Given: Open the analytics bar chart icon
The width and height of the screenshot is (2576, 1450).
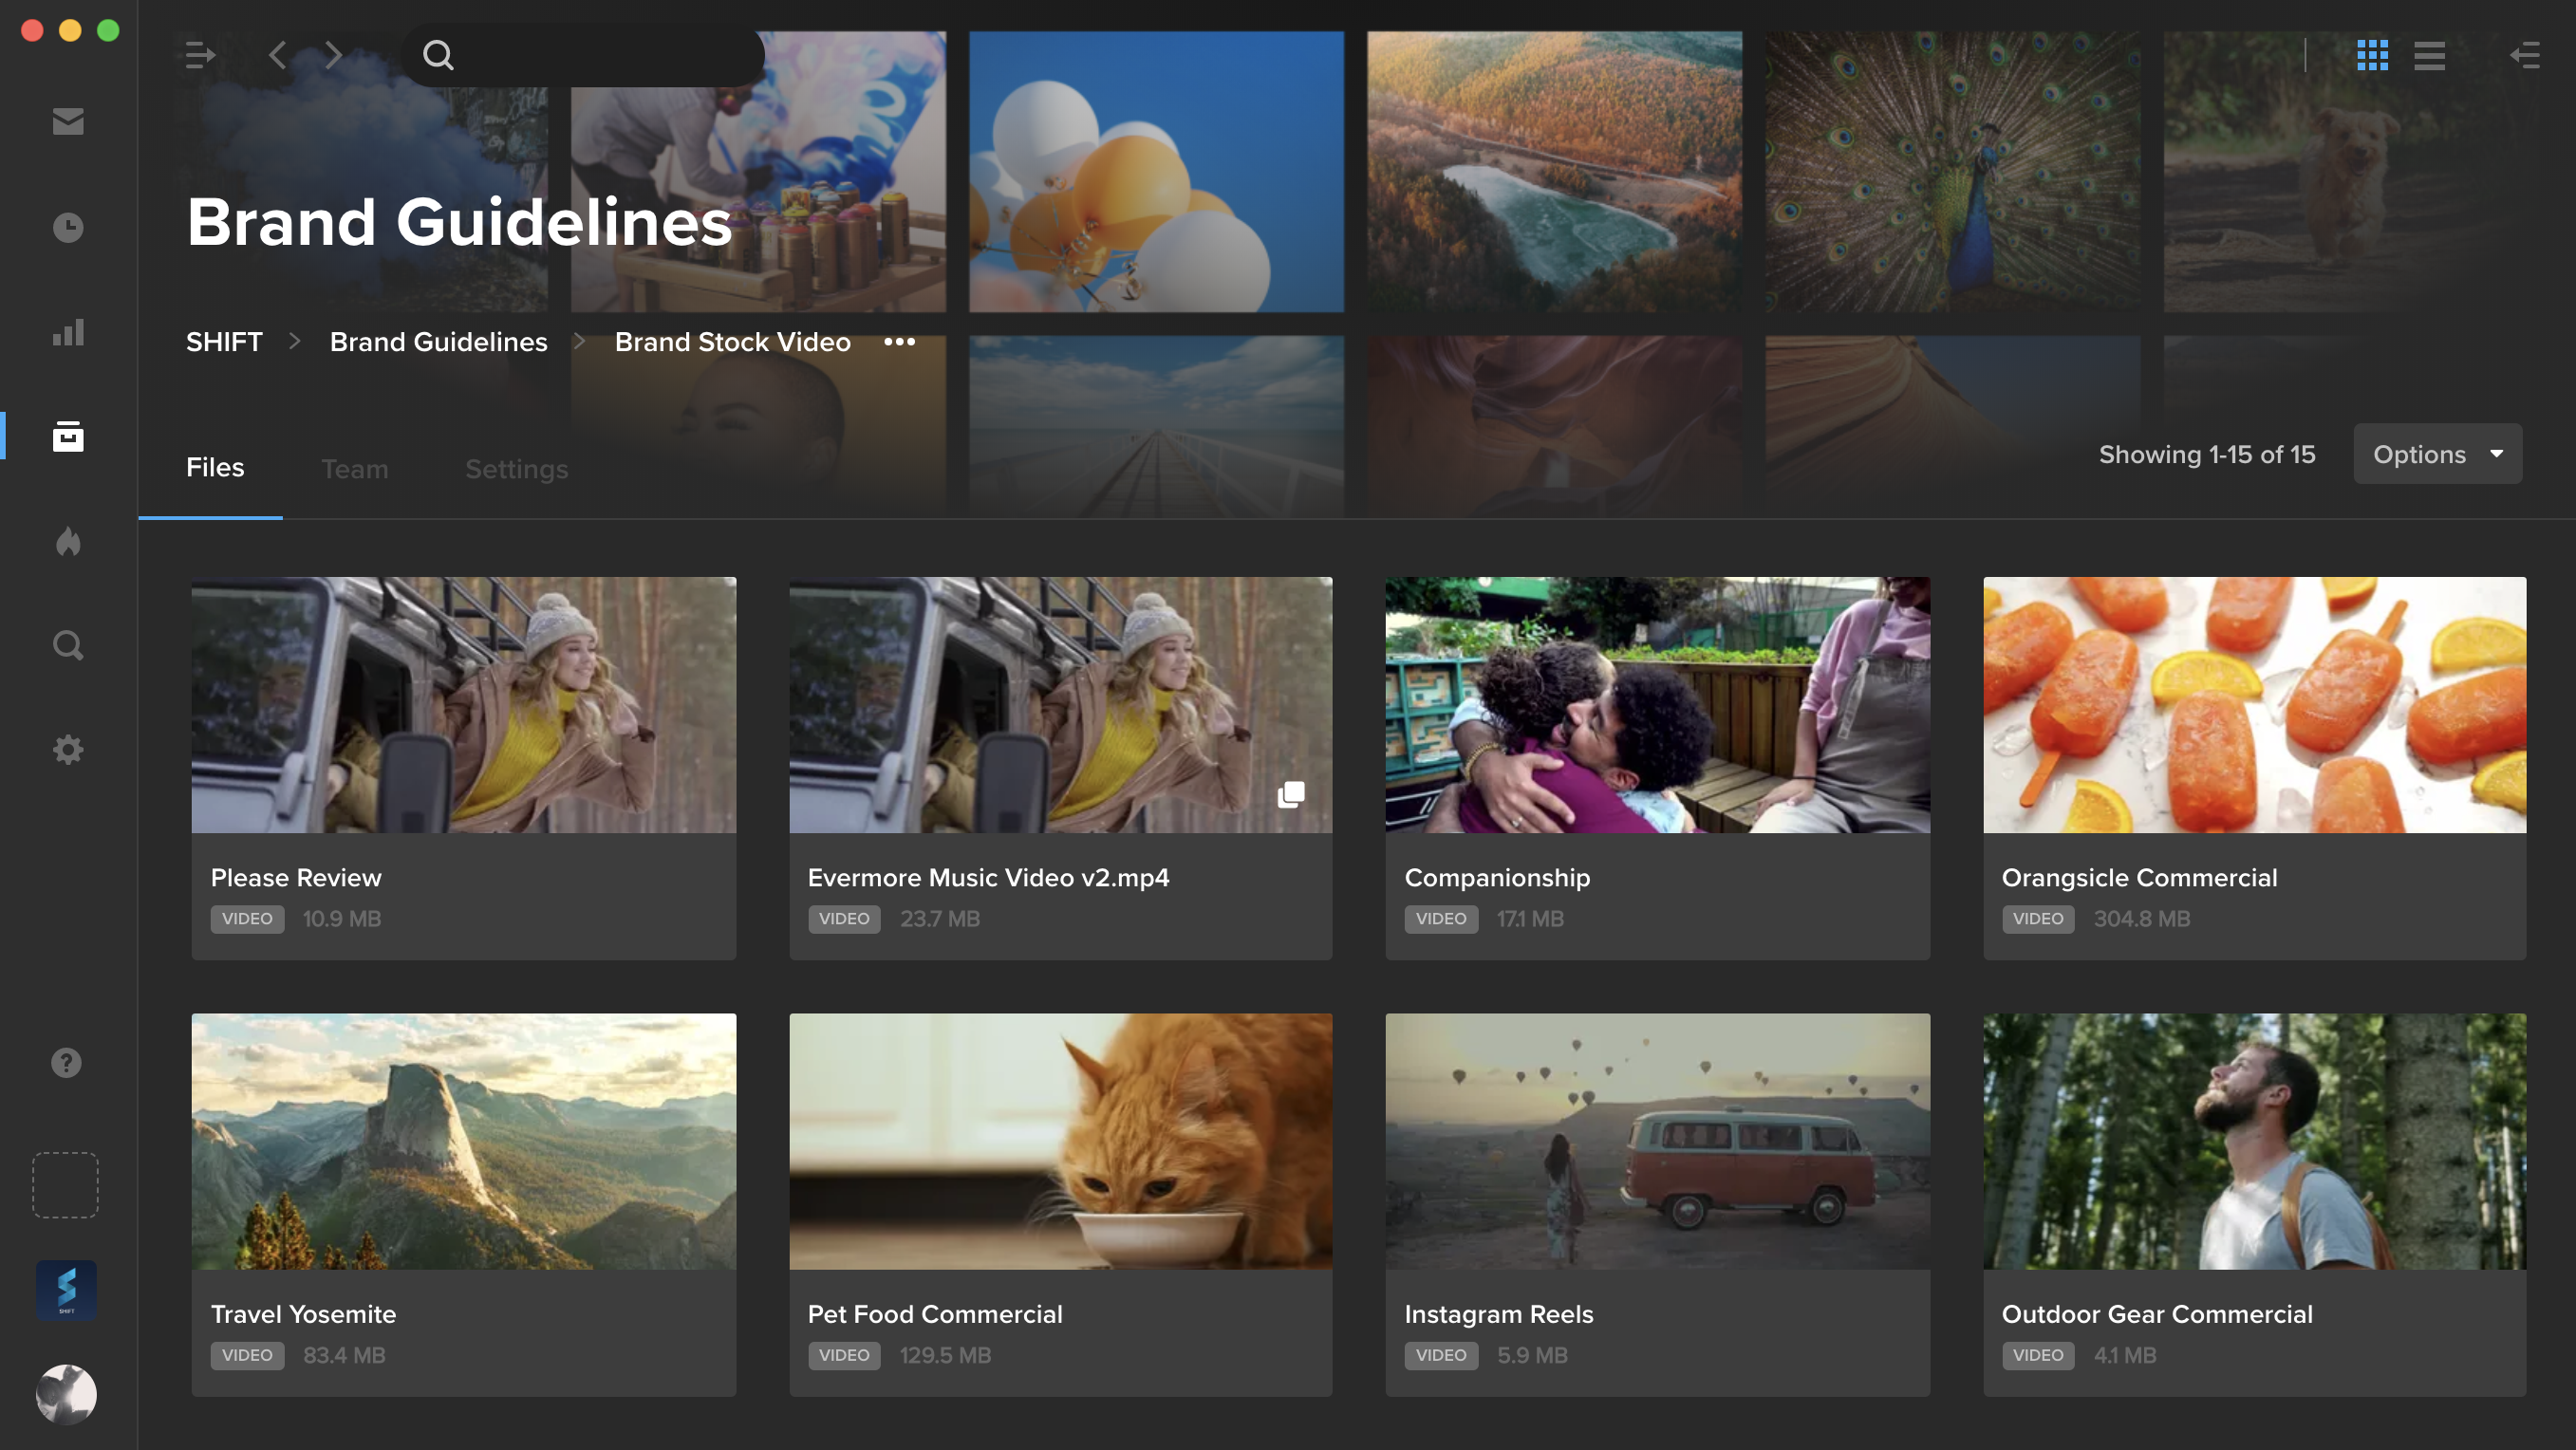Looking at the screenshot, I should 68,332.
